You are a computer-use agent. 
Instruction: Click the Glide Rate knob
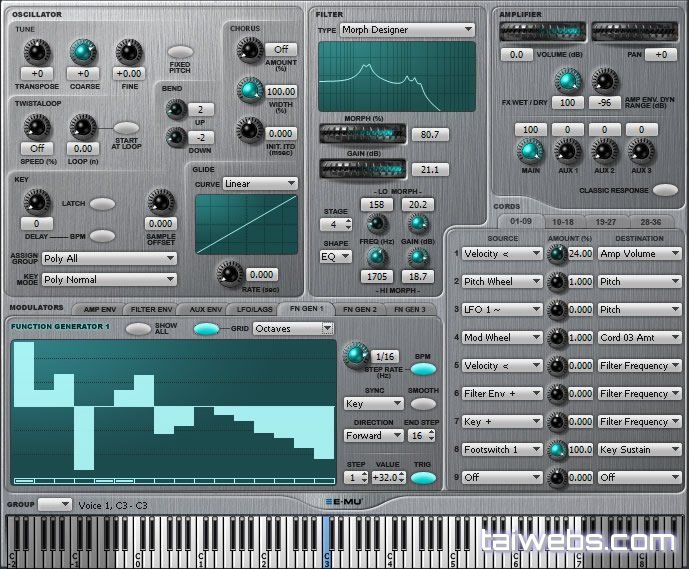point(231,273)
